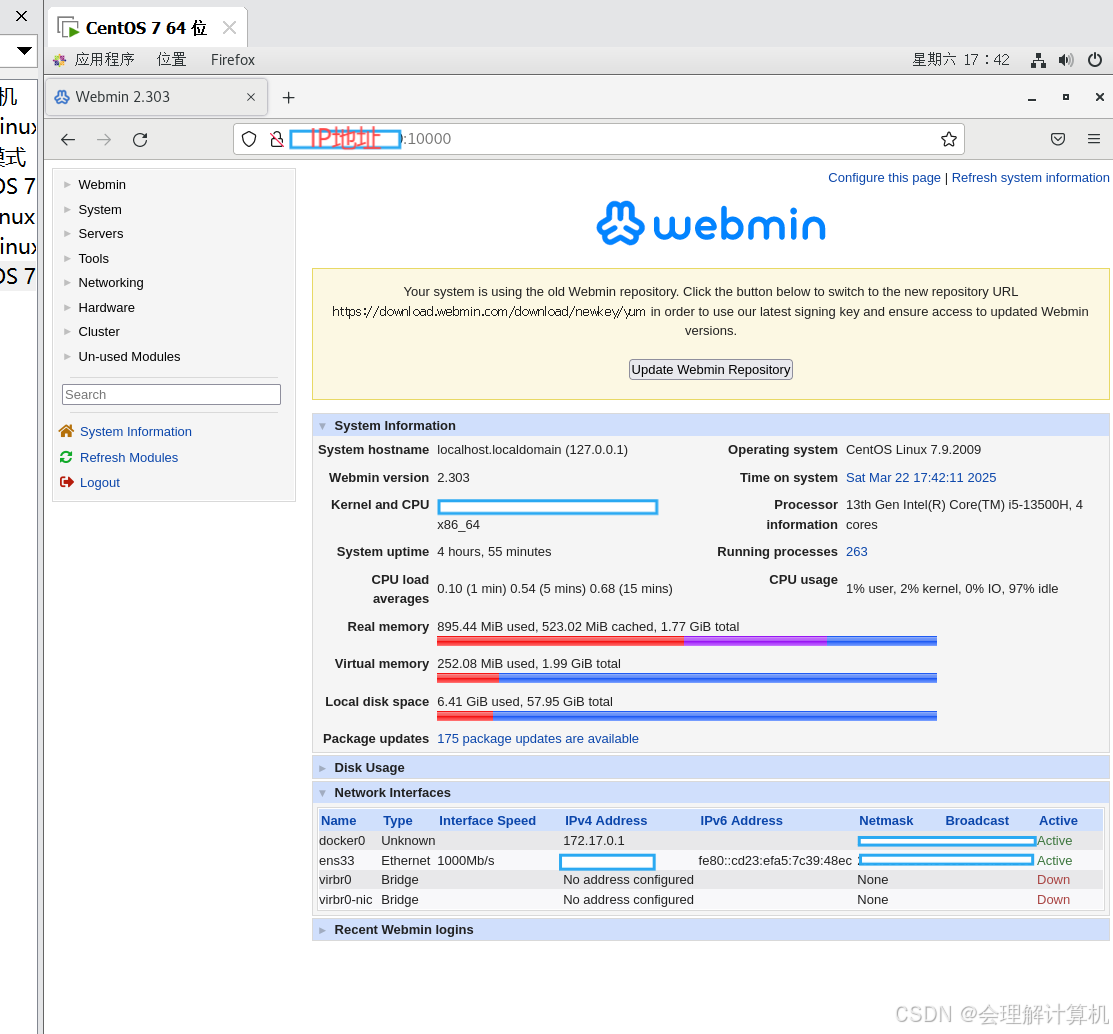Collapse the System Information section

(322, 425)
